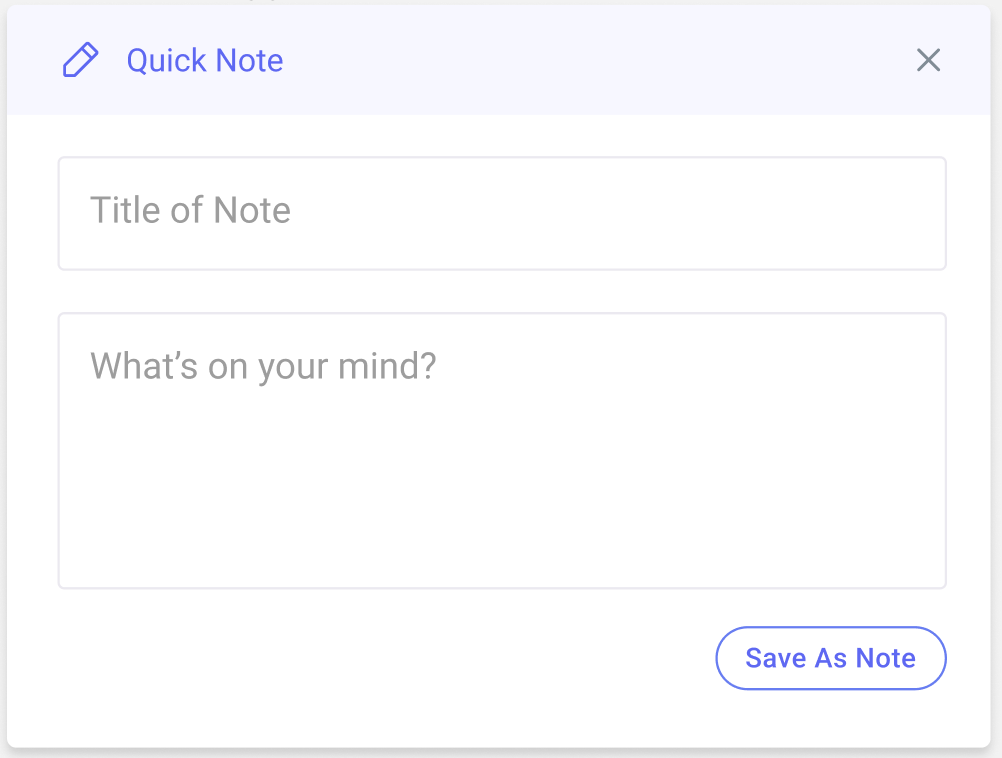
Task: Save the quick note as a note
Action: click(x=830, y=658)
